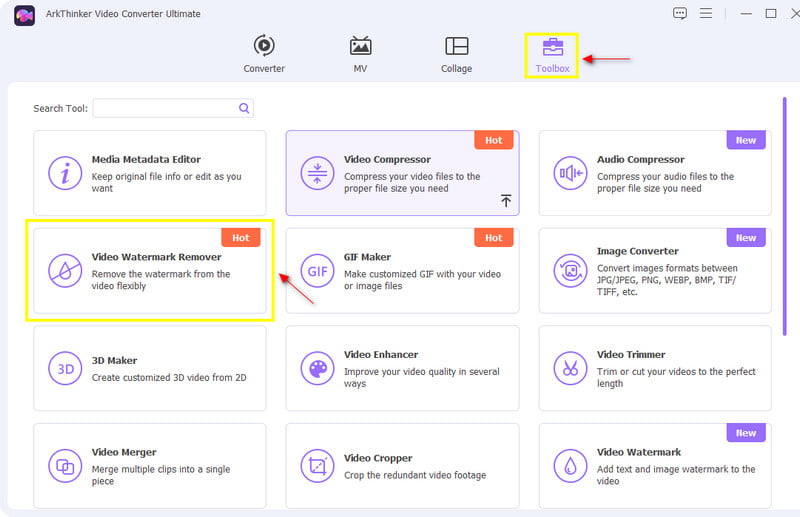Click "Make customized GIF" description text
This screenshot has width=800, height=517.
tap(422, 280)
